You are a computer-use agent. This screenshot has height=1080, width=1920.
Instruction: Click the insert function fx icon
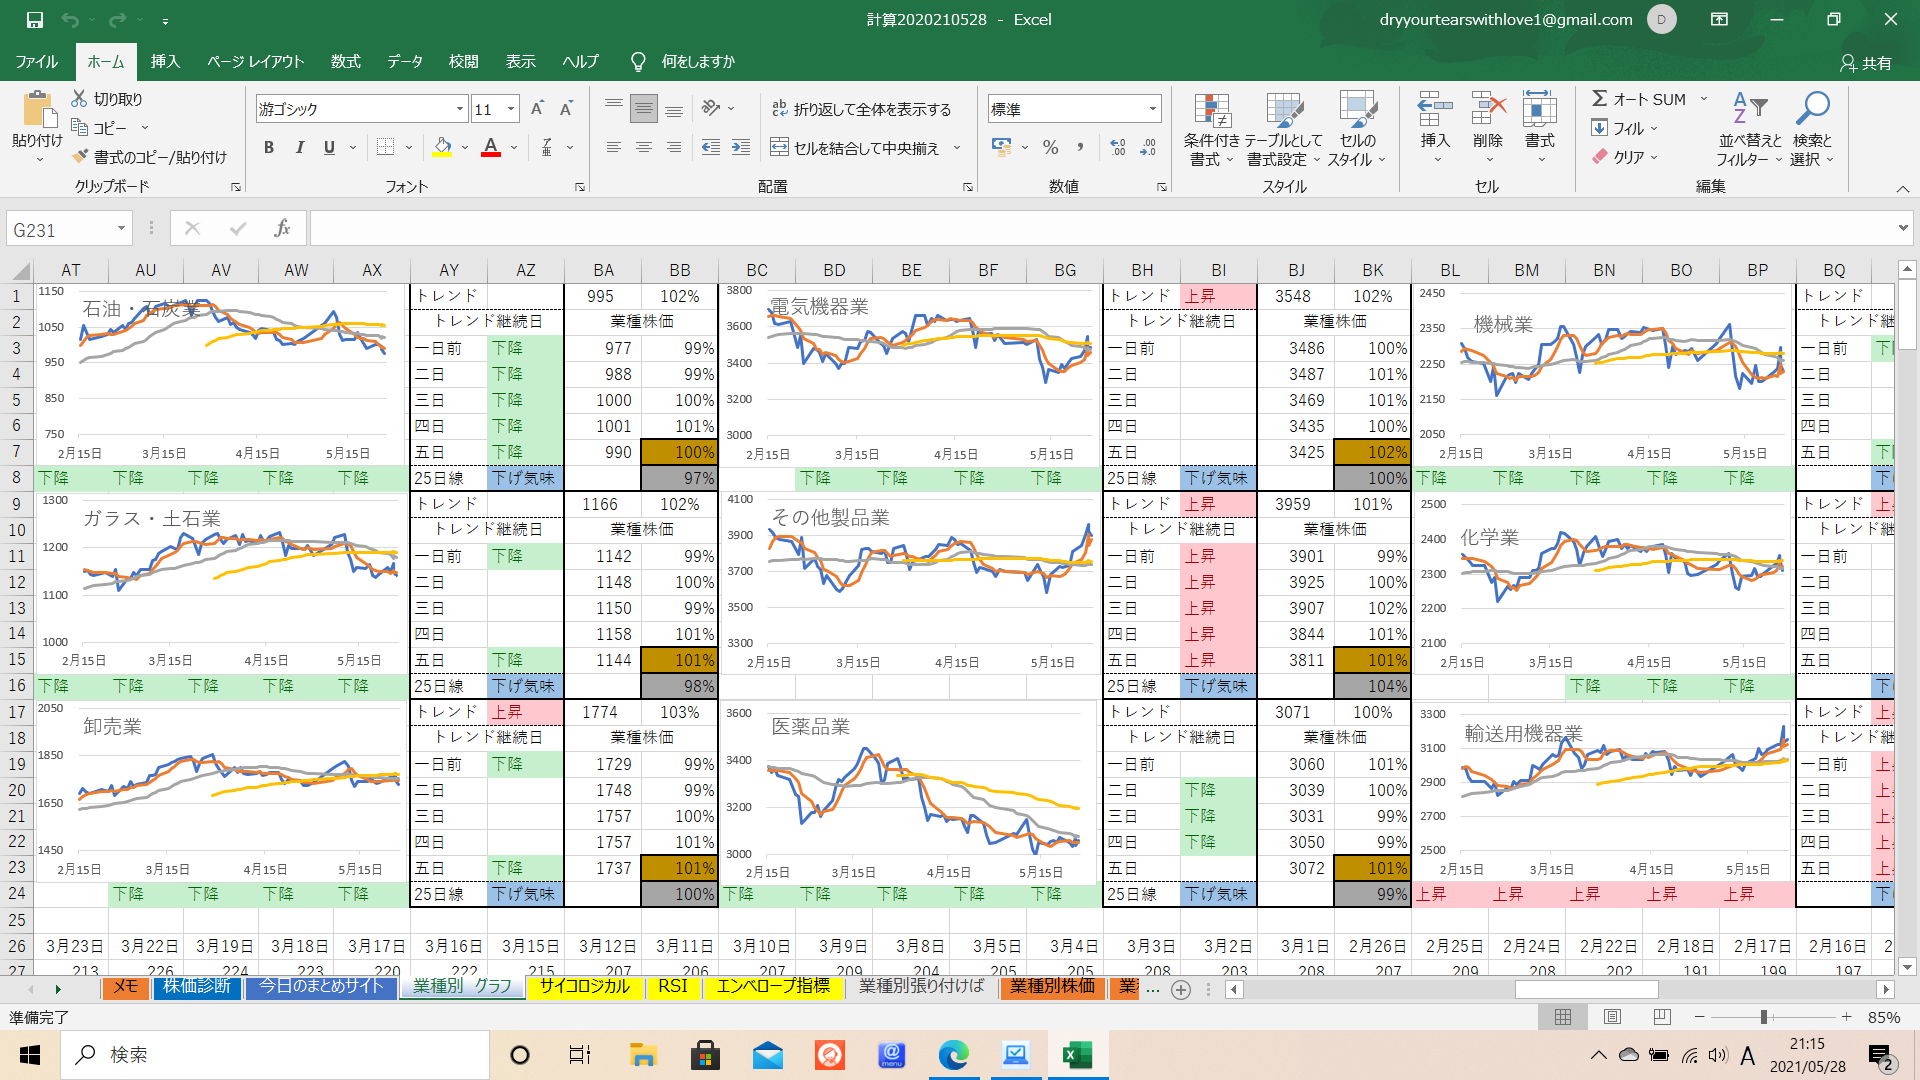click(x=282, y=229)
